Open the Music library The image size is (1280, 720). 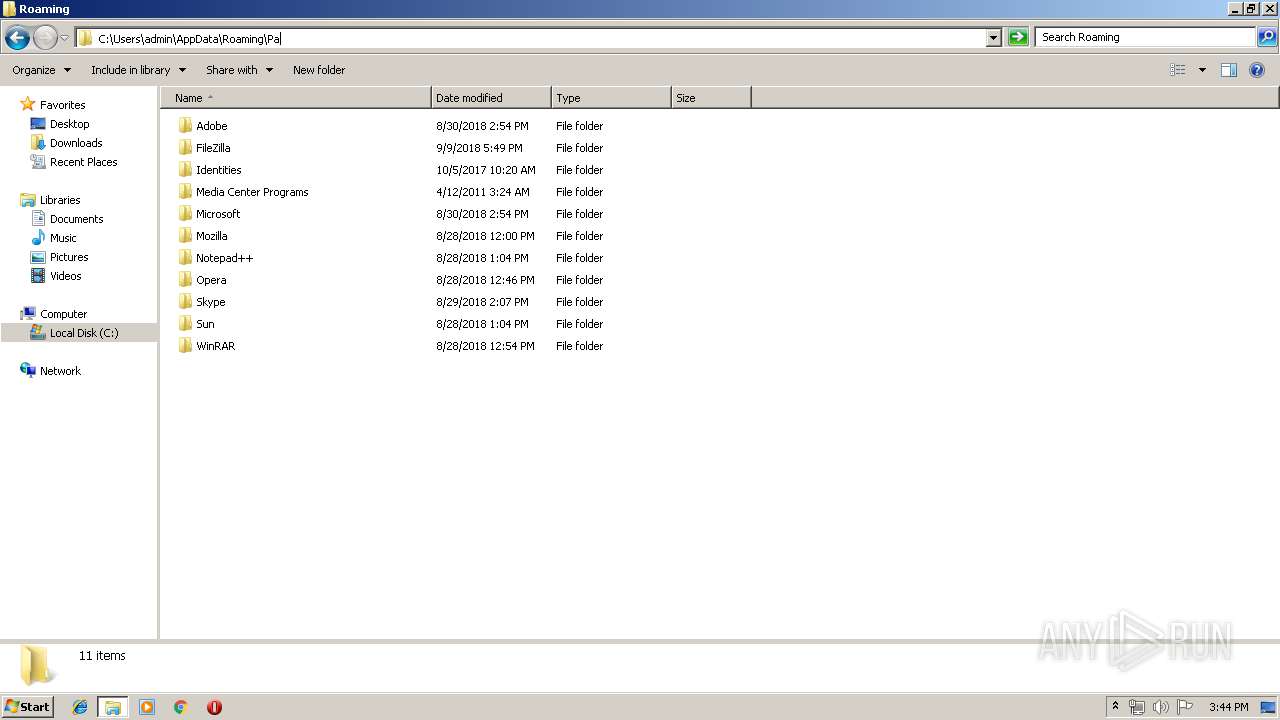point(63,238)
